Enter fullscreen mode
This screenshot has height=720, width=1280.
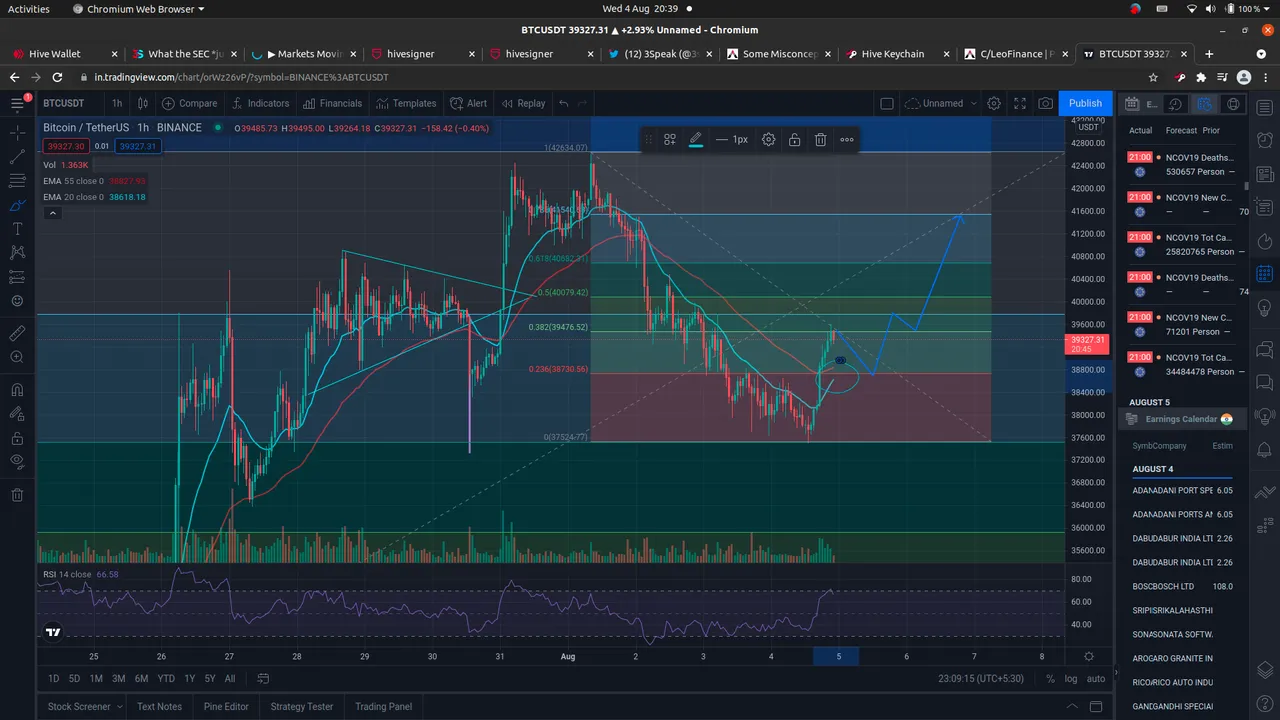(1020, 103)
